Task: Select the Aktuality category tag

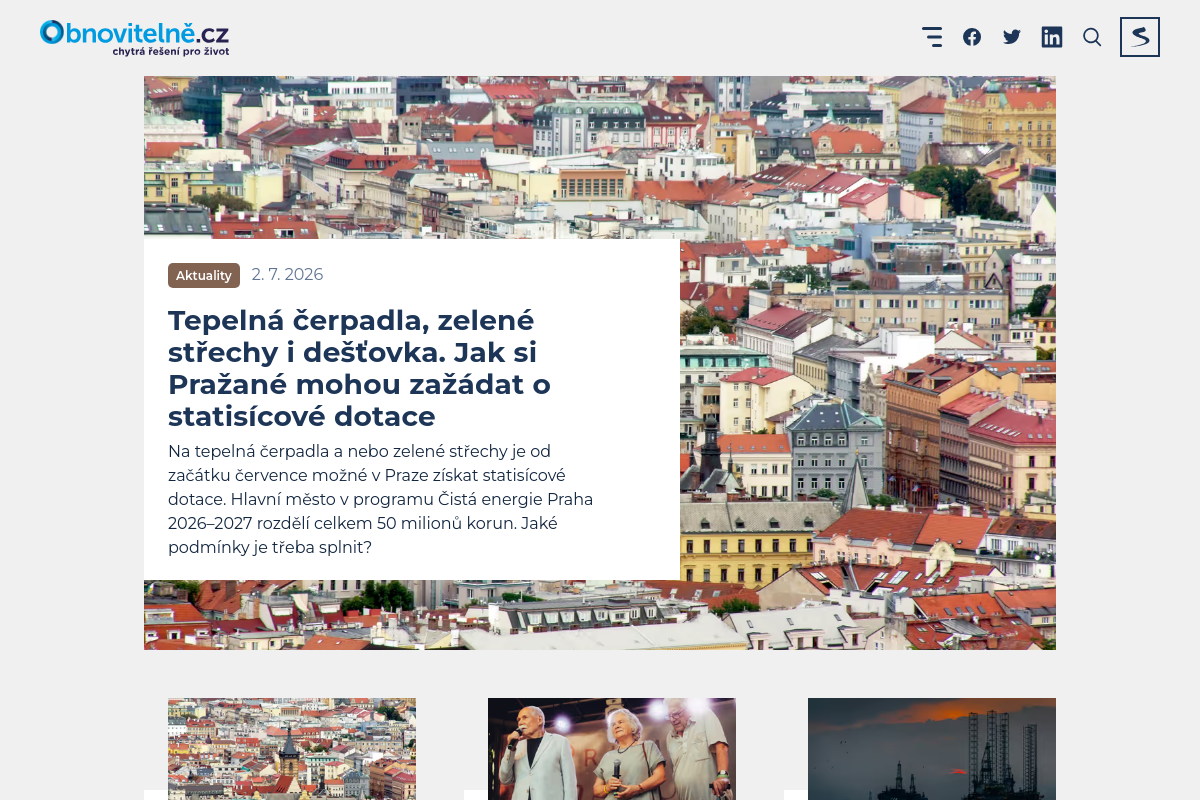Action: coord(204,275)
